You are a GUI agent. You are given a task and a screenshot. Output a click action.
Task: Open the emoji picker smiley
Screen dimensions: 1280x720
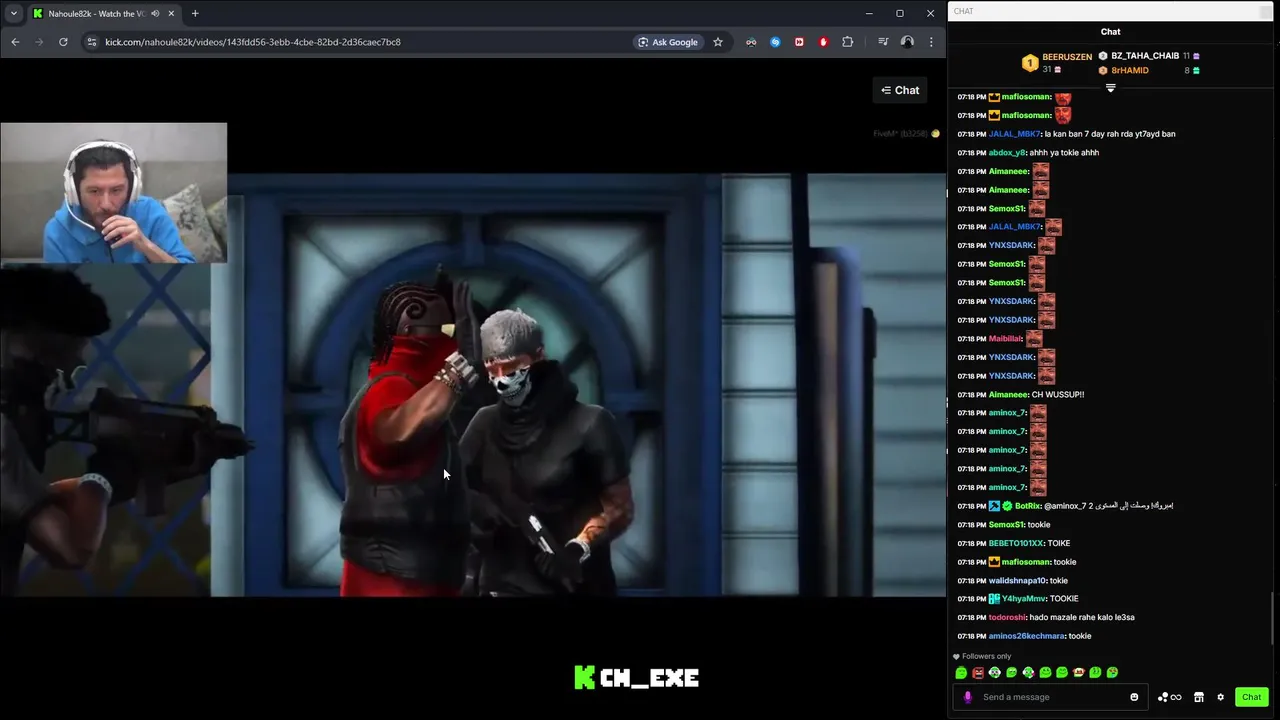(1134, 697)
